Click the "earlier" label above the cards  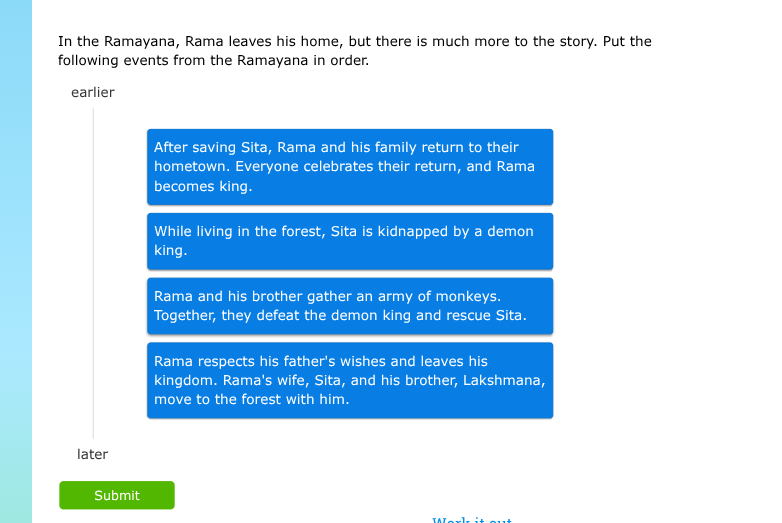point(93,92)
